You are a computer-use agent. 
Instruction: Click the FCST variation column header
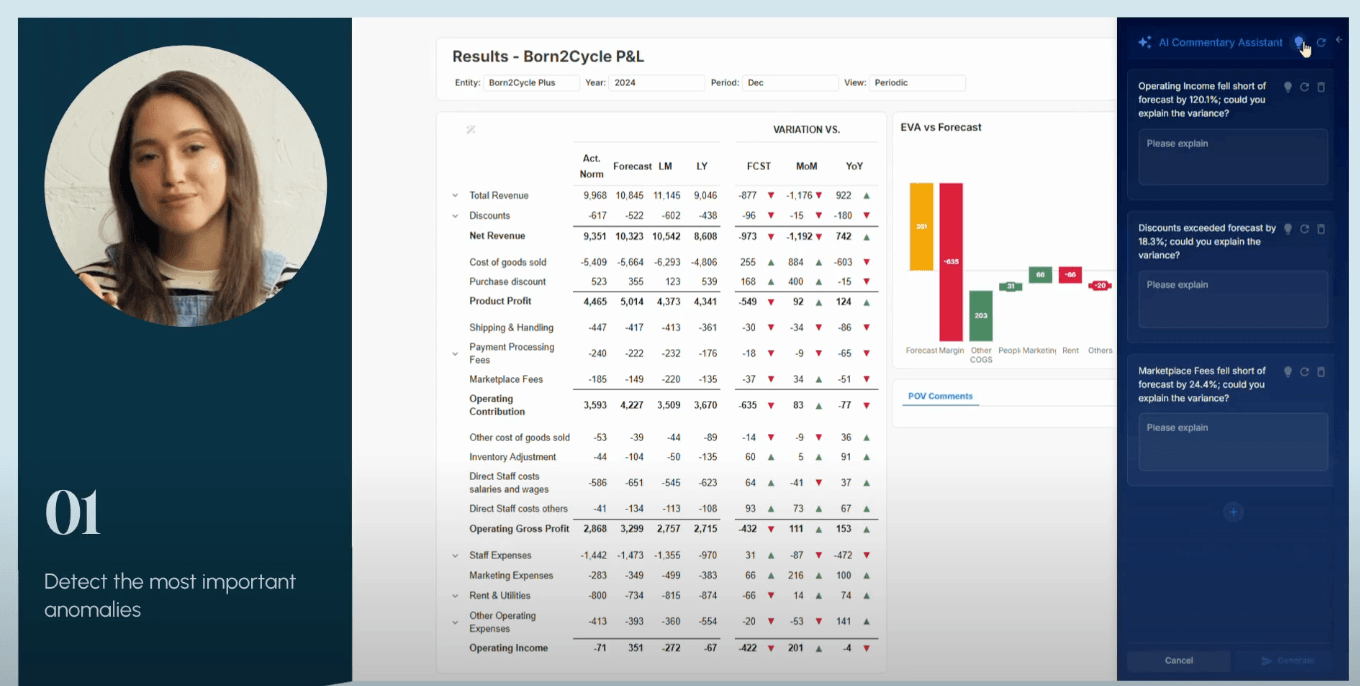pyautogui.click(x=758, y=166)
